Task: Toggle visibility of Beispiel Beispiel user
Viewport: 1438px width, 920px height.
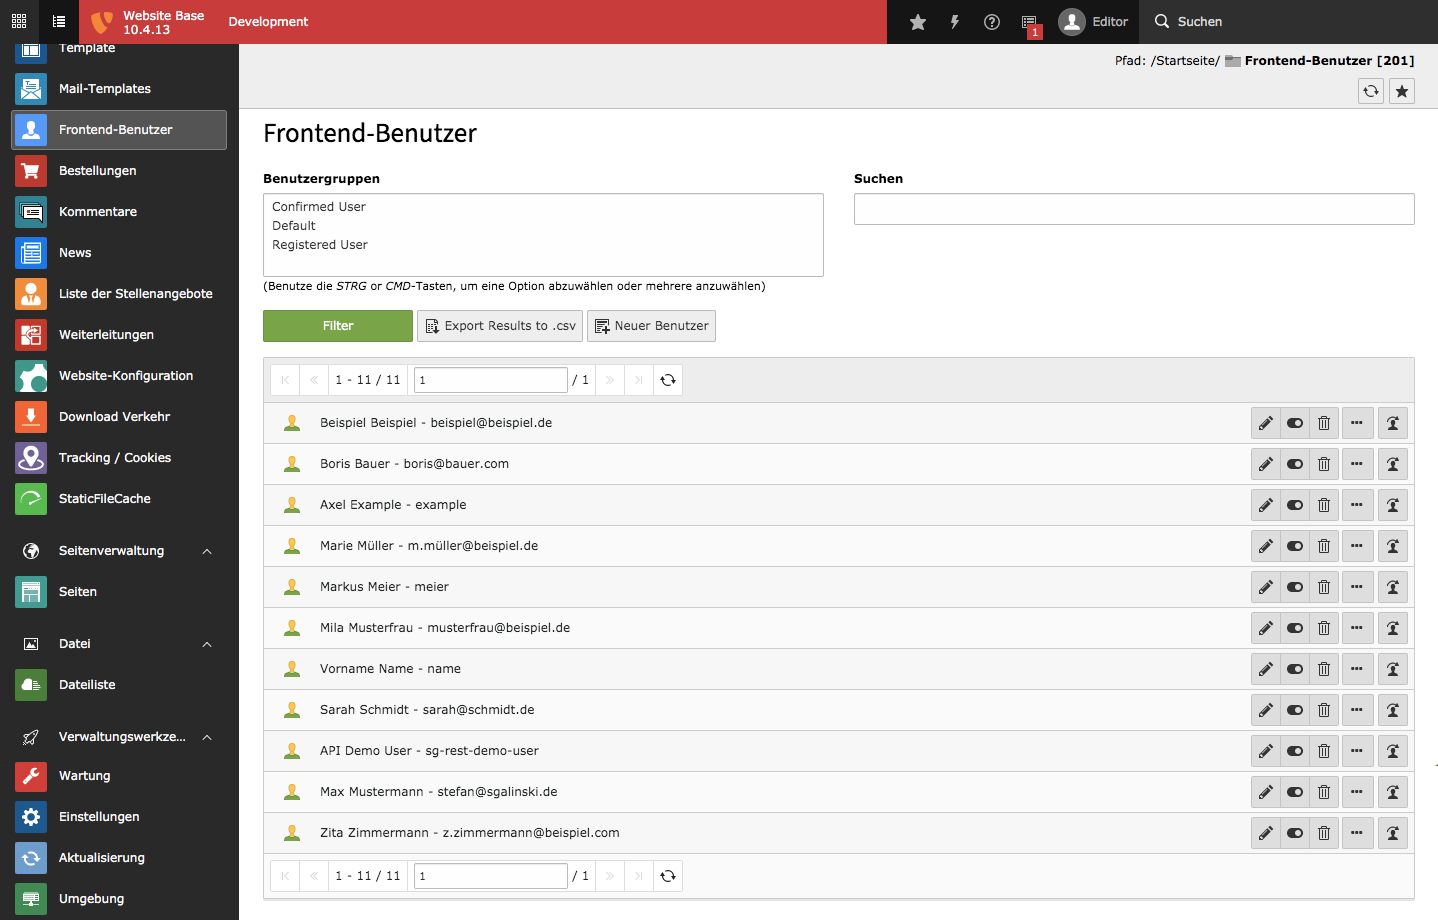Action: click(x=1294, y=423)
